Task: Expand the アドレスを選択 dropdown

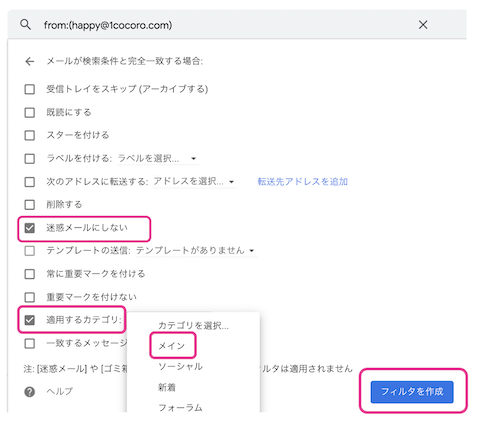Action: [195, 182]
